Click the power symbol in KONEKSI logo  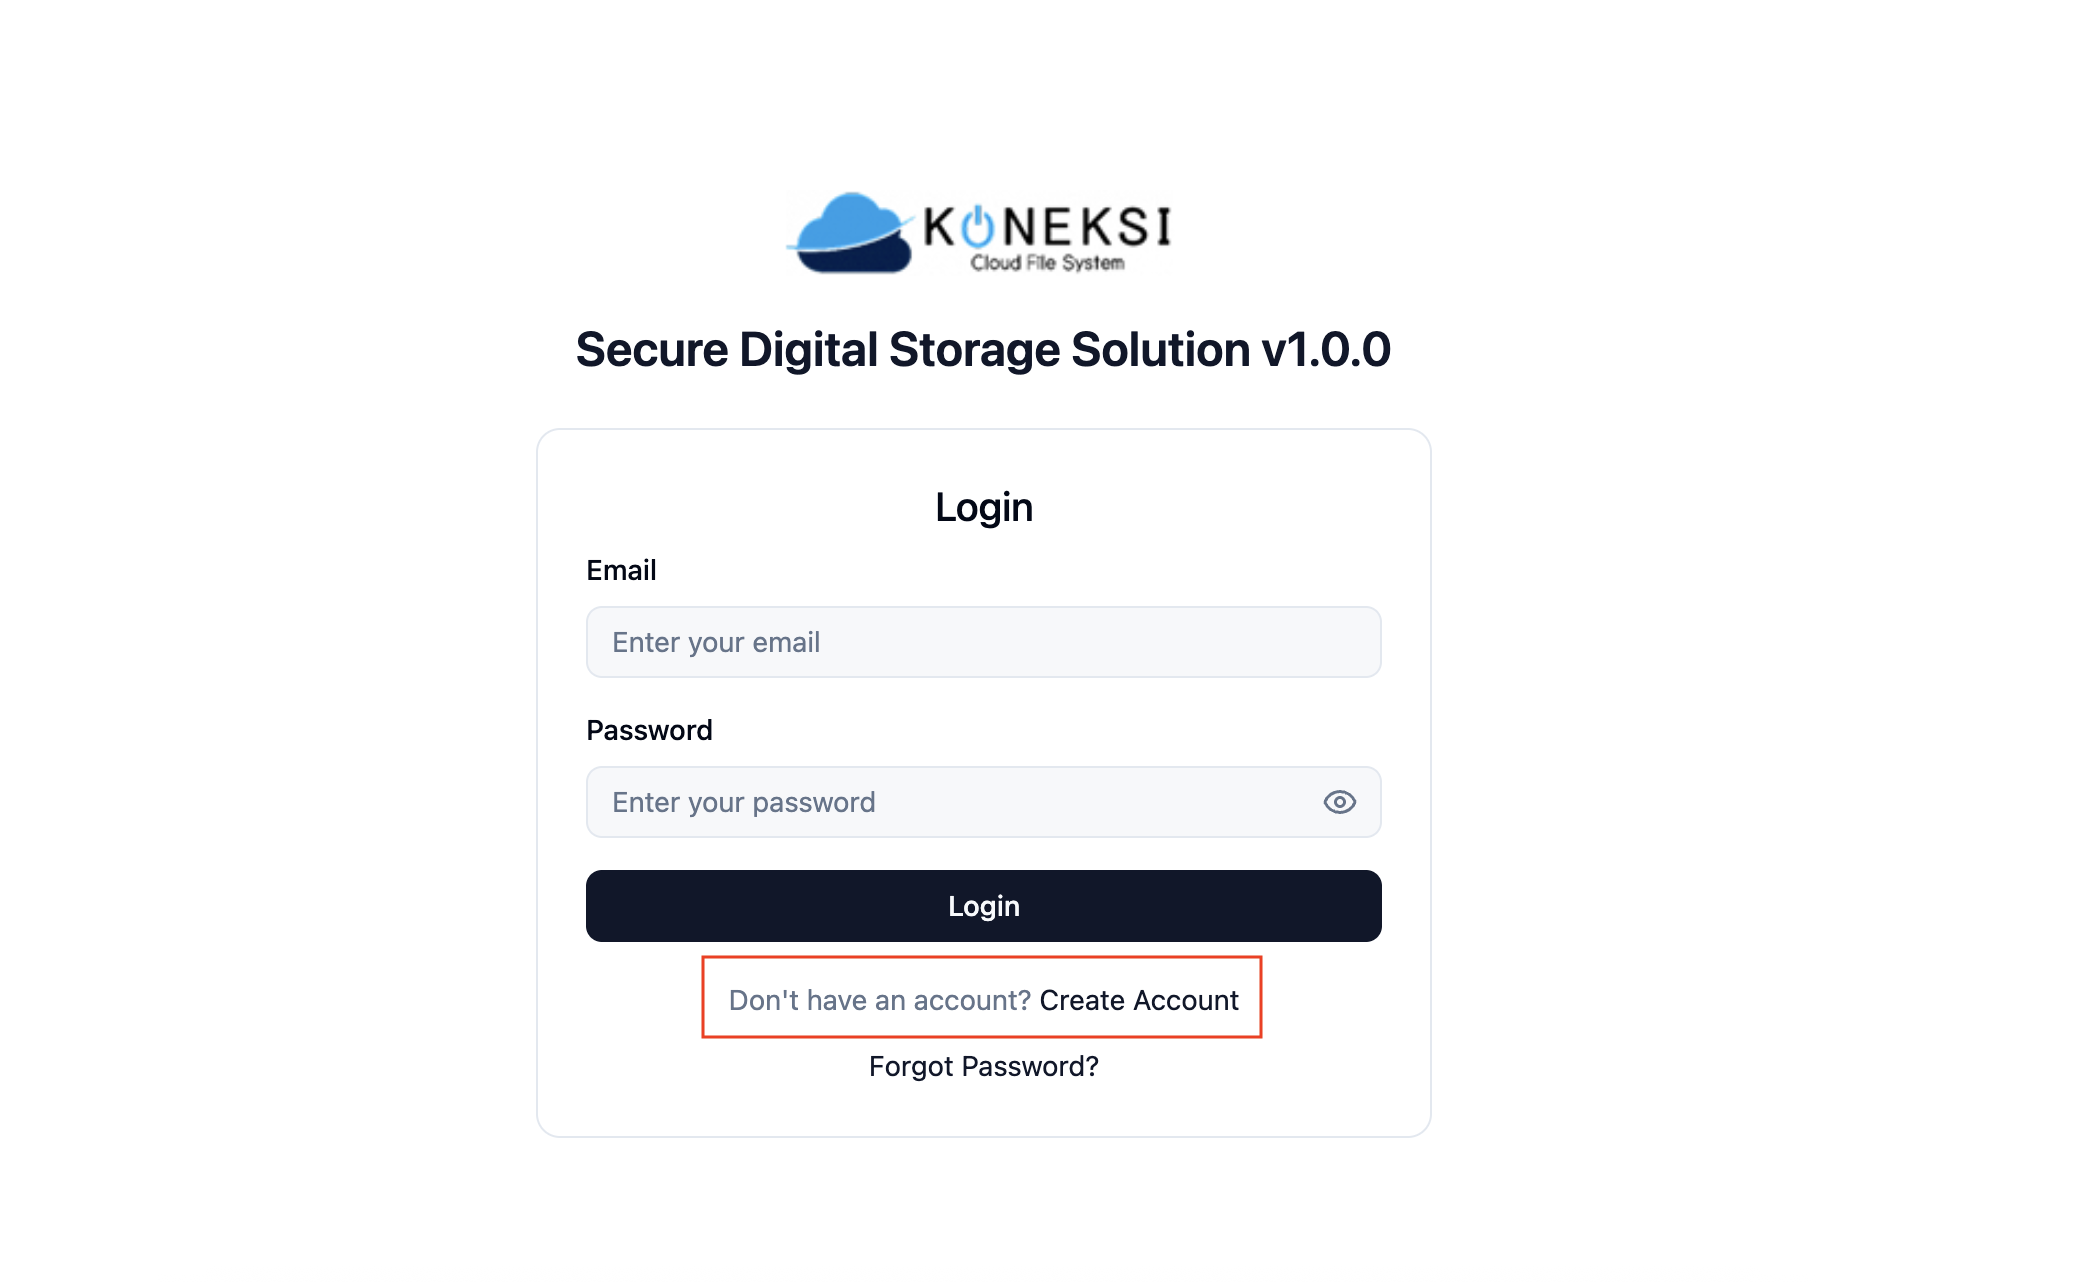coord(978,226)
